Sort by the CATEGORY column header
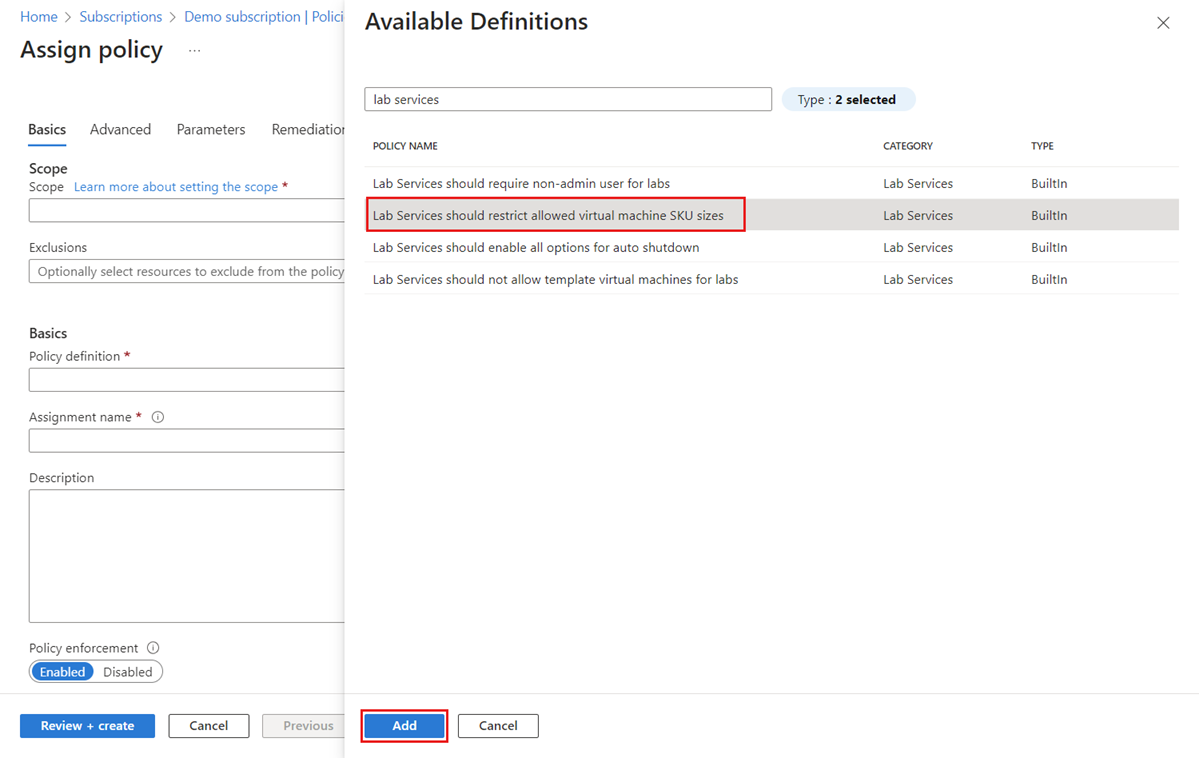 908,146
